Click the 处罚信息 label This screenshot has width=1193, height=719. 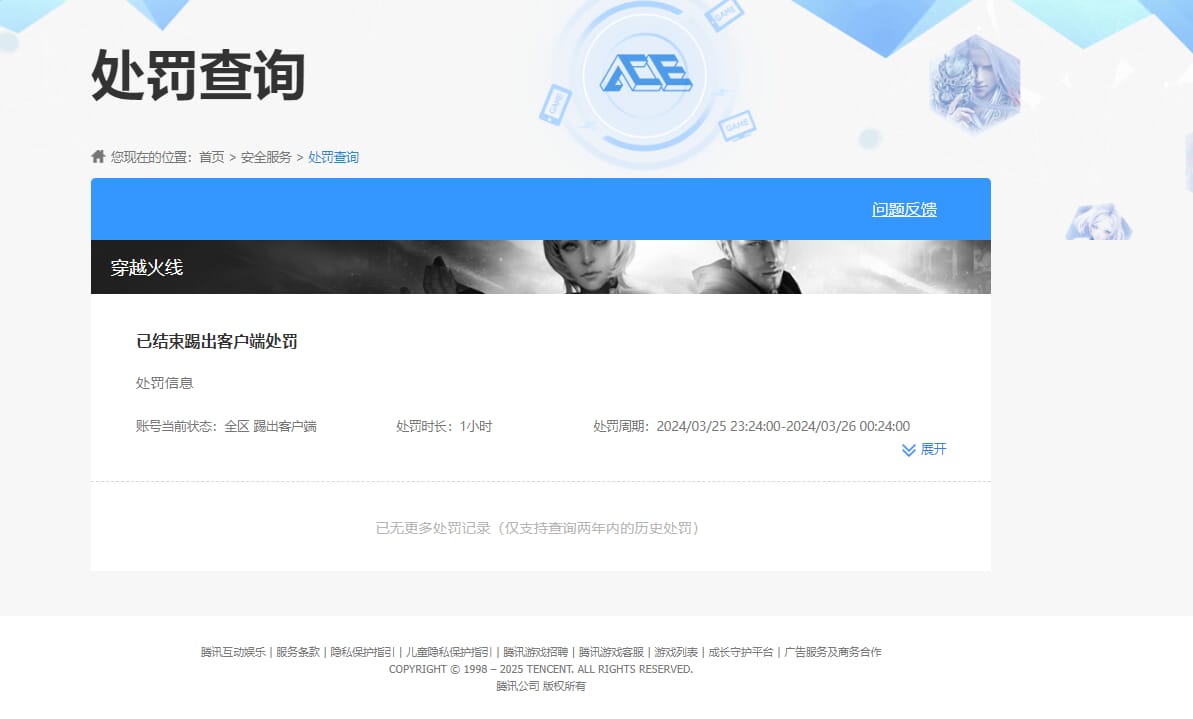(x=164, y=383)
